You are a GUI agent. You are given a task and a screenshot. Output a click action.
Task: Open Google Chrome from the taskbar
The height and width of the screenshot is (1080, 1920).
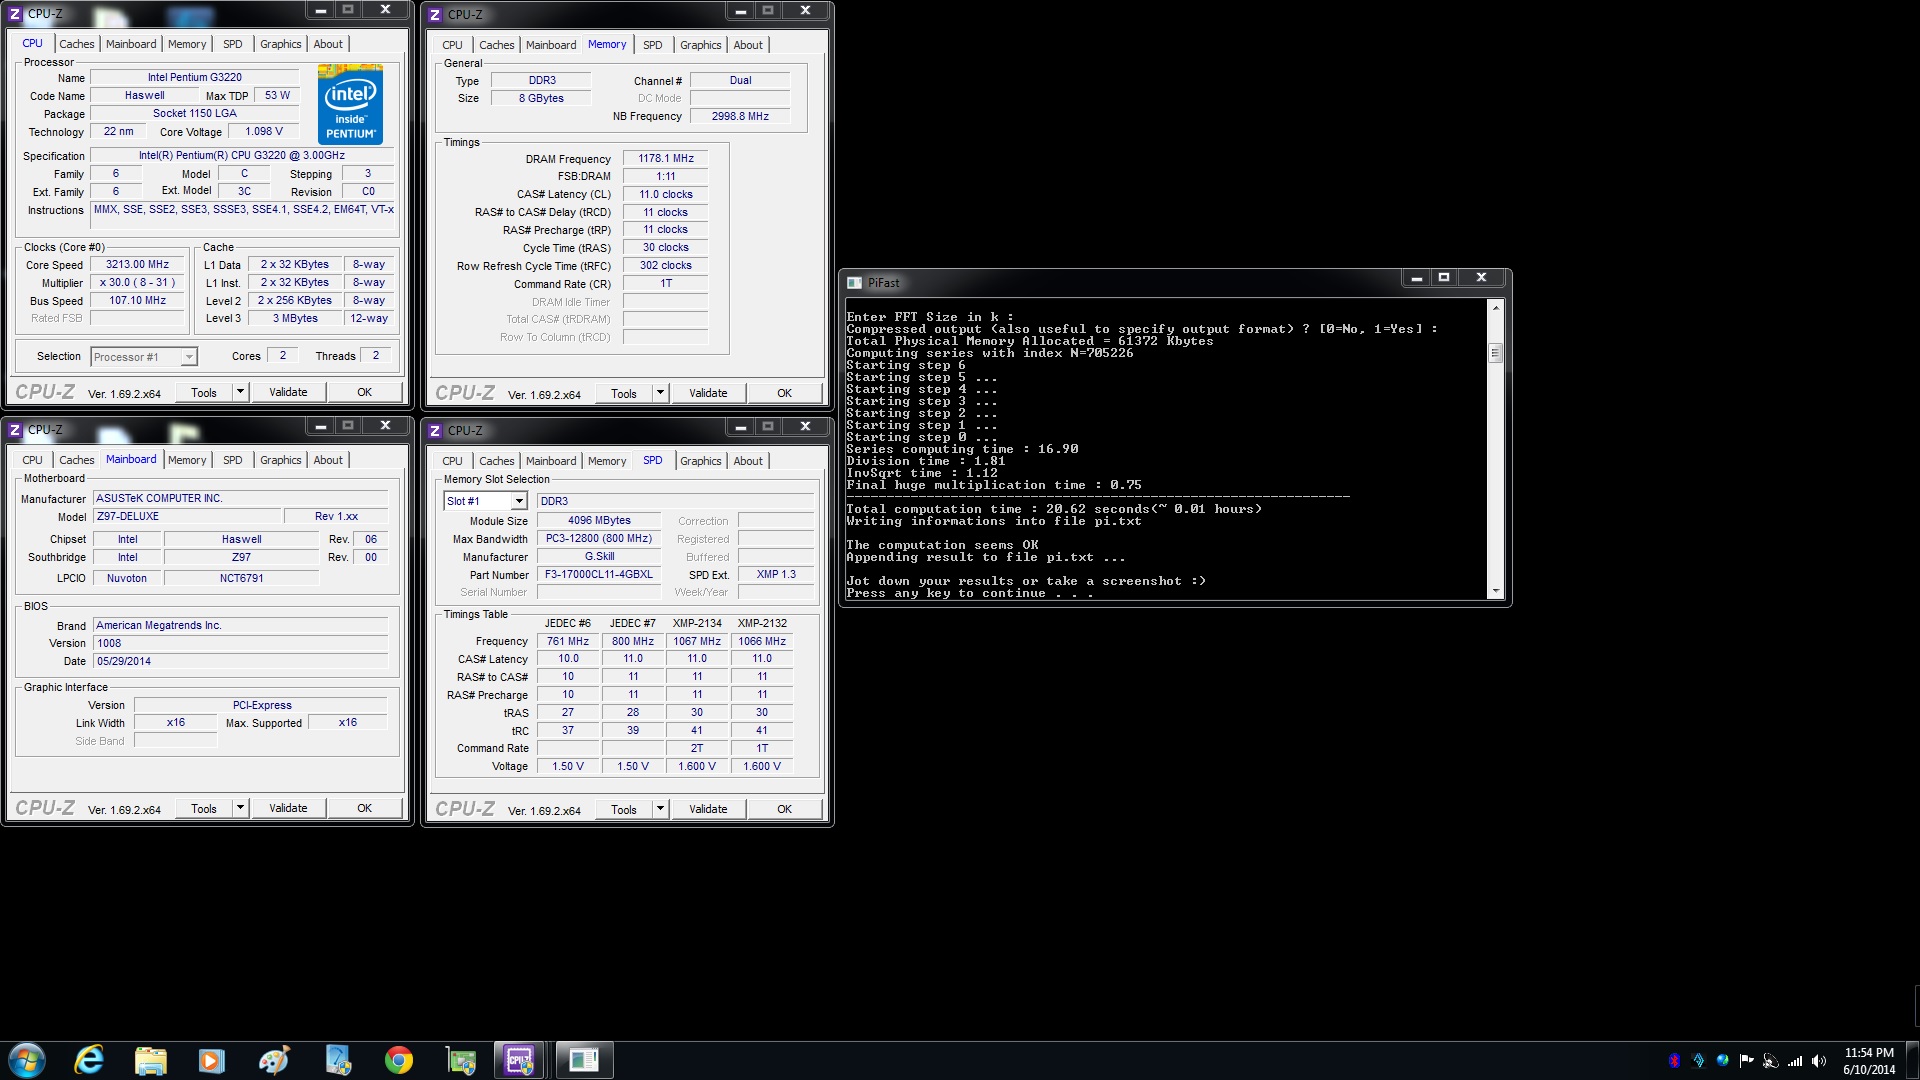pos(399,1060)
